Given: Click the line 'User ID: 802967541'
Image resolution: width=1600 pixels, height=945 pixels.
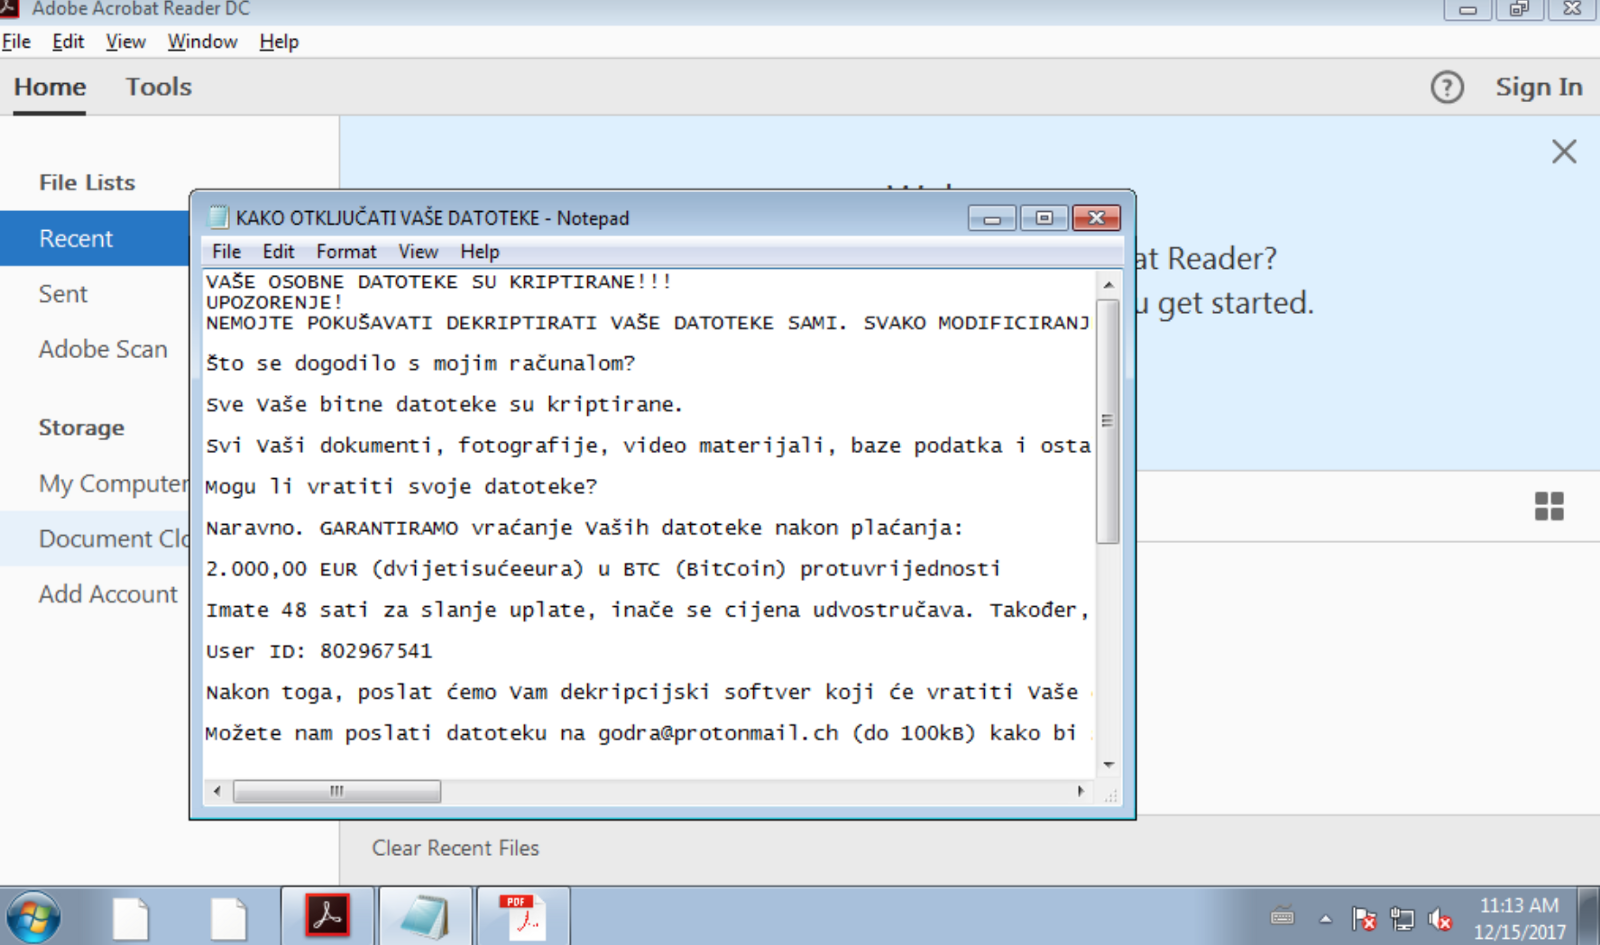Looking at the screenshot, I should 319,651.
